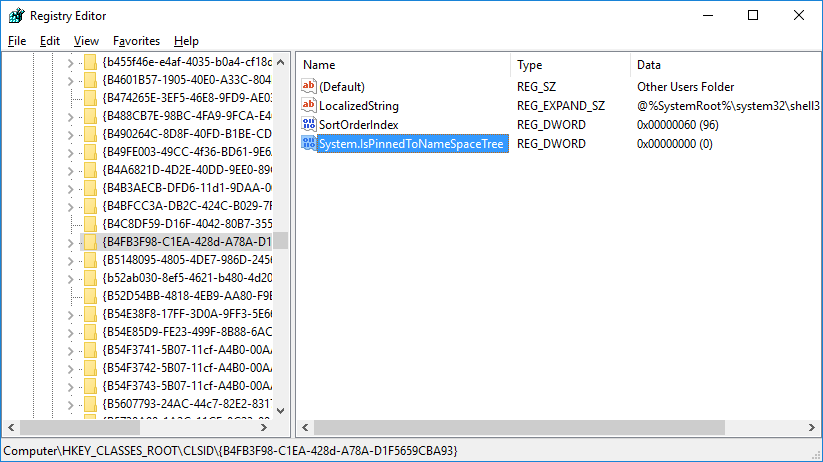Click folder icon of selected {B4FB3F98-C1EA-428d key
This screenshot has width=823, height=462.
coord(90,242)
